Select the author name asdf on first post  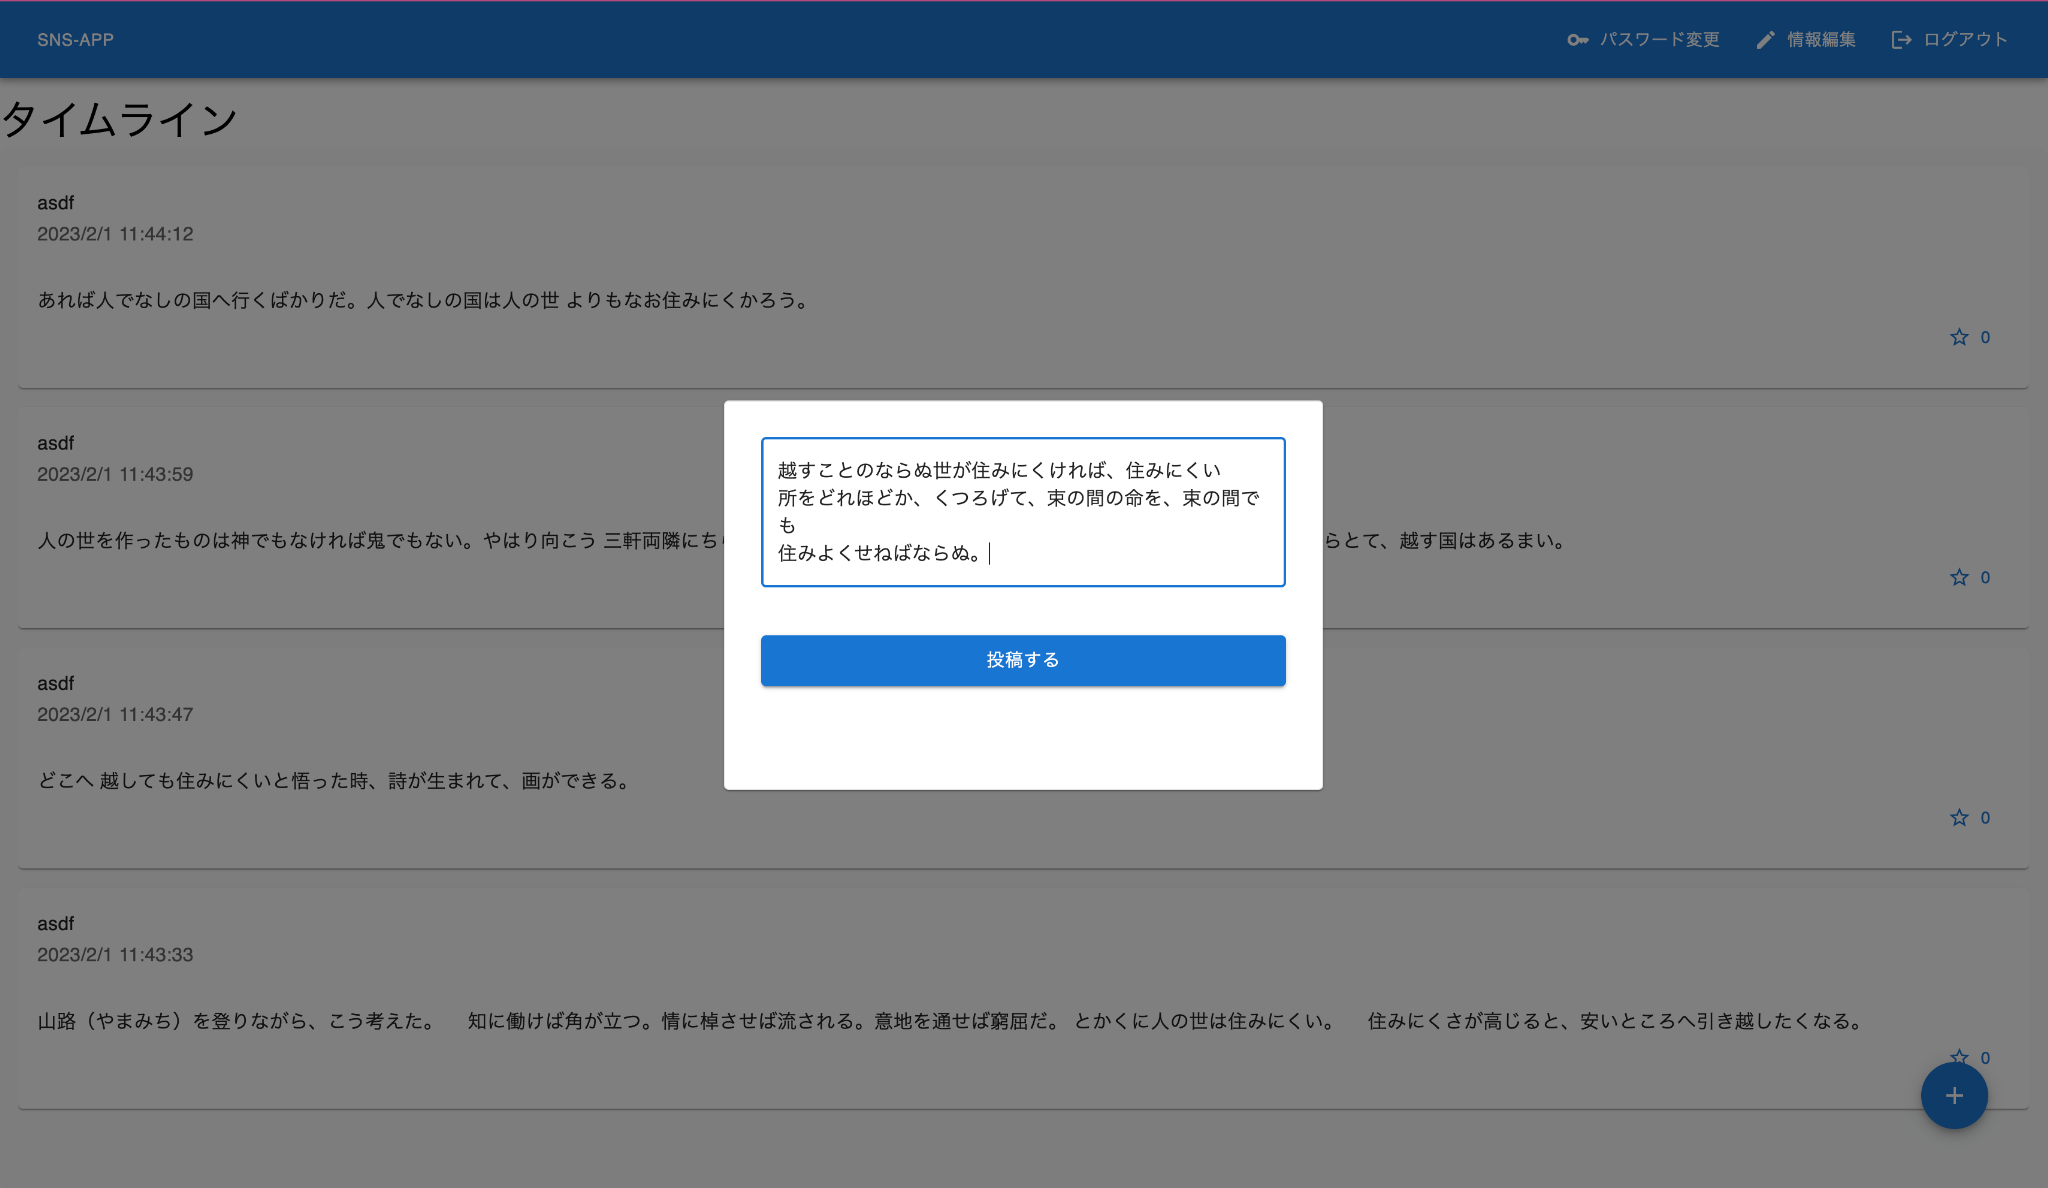(x=56, y=202)
